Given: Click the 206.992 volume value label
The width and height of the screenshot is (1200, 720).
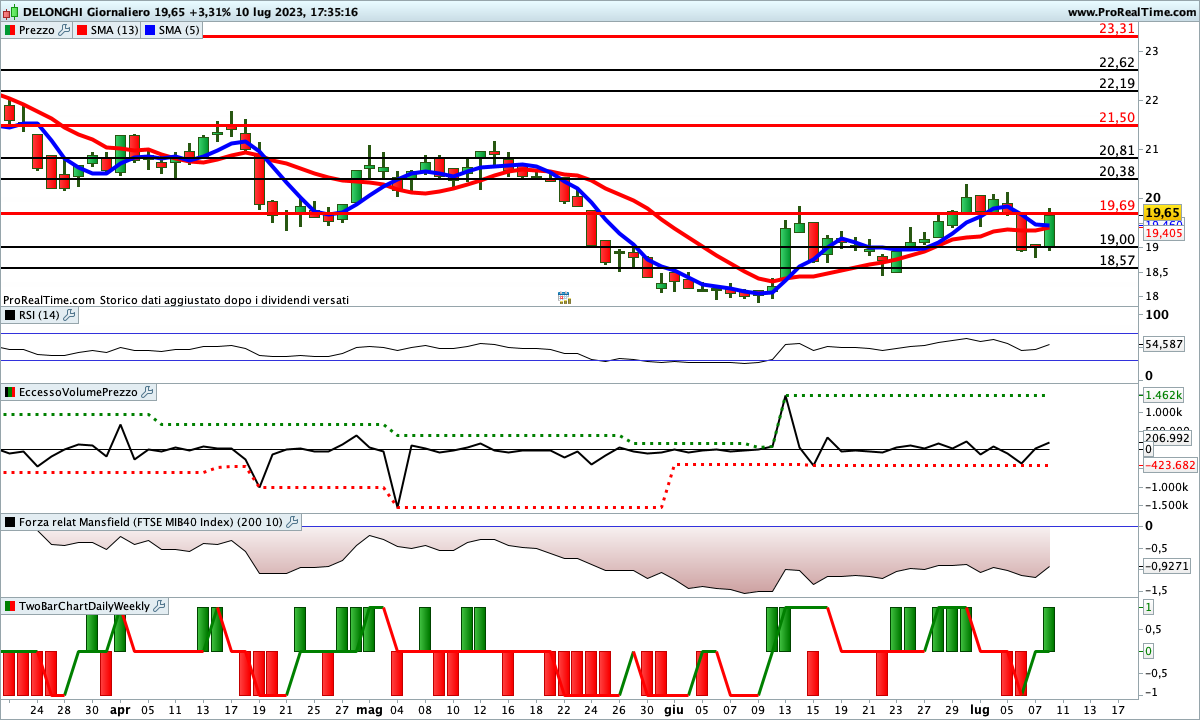Looking at the screenshot, I should [x=1167, y=437].
